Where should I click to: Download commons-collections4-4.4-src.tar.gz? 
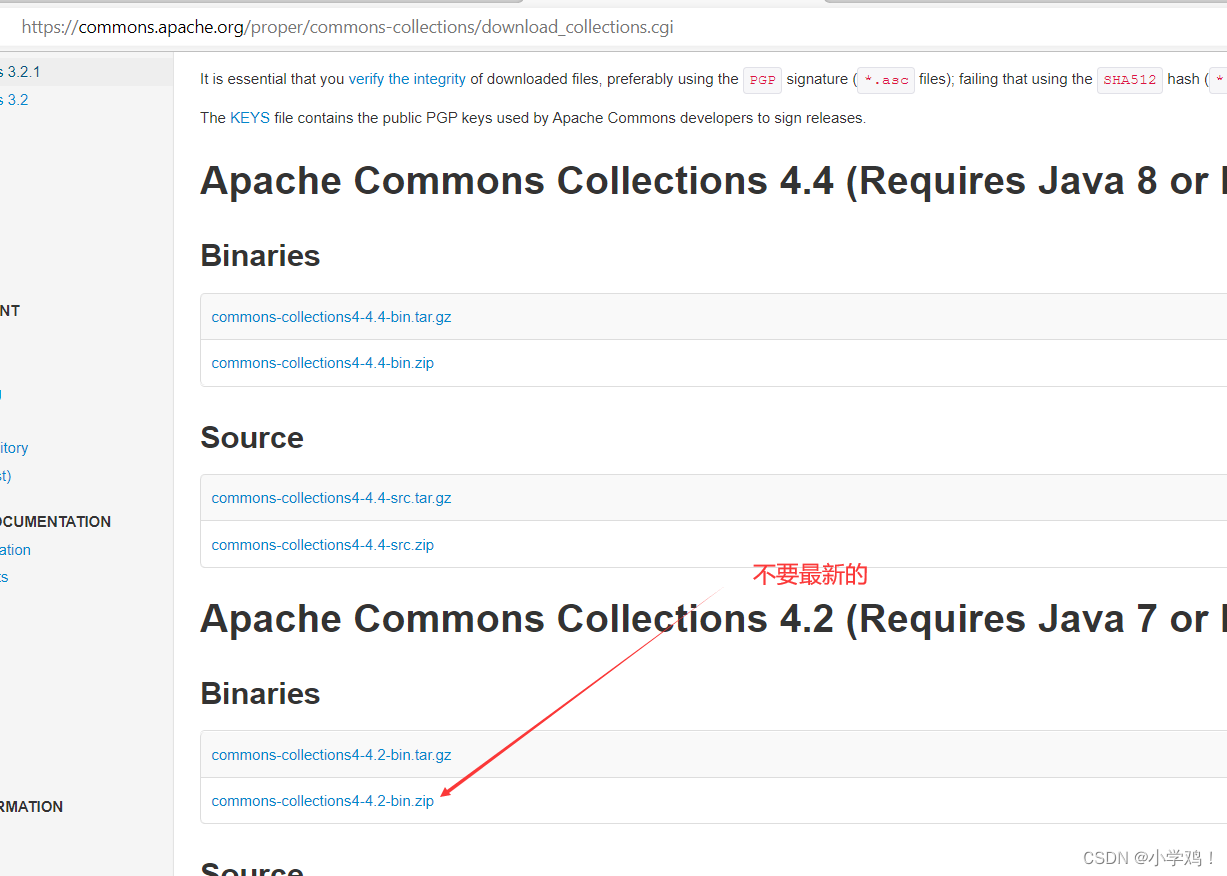tap(331, 498)
